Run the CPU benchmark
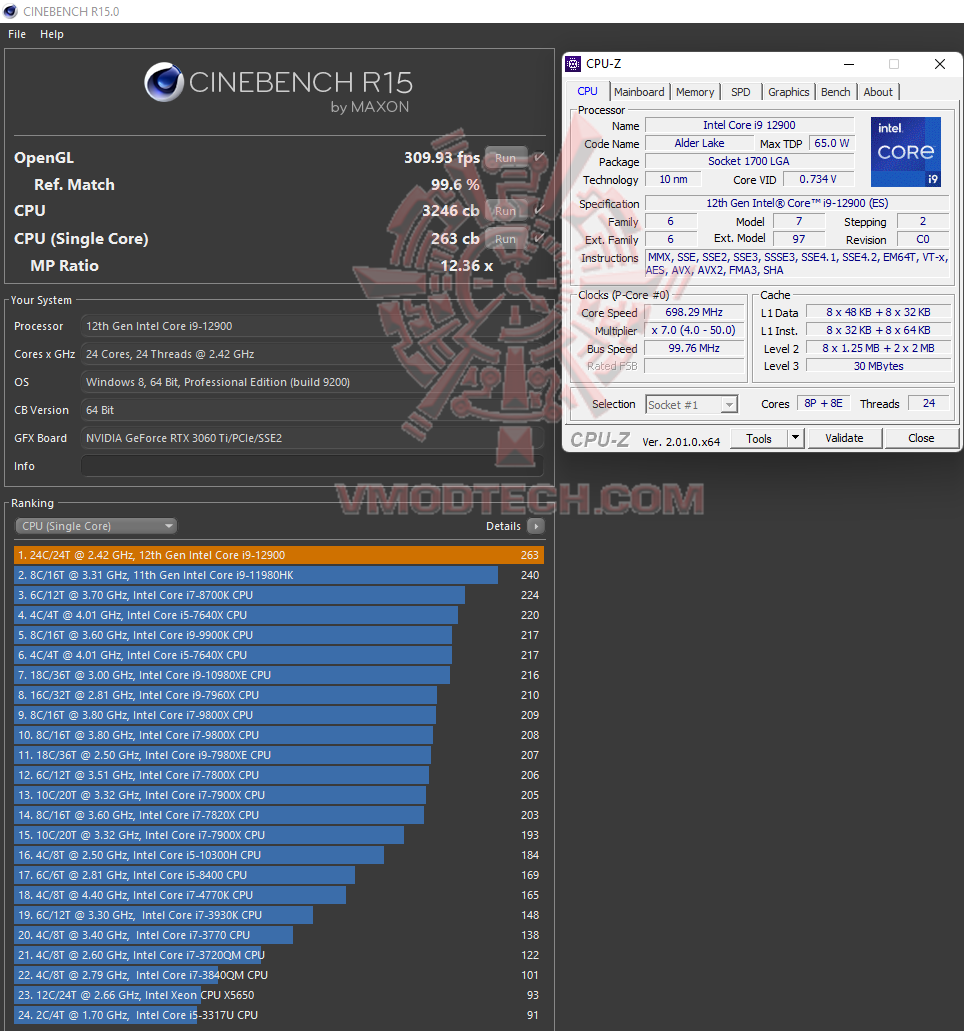This screenshot has height=1031, width=964. 505,210
